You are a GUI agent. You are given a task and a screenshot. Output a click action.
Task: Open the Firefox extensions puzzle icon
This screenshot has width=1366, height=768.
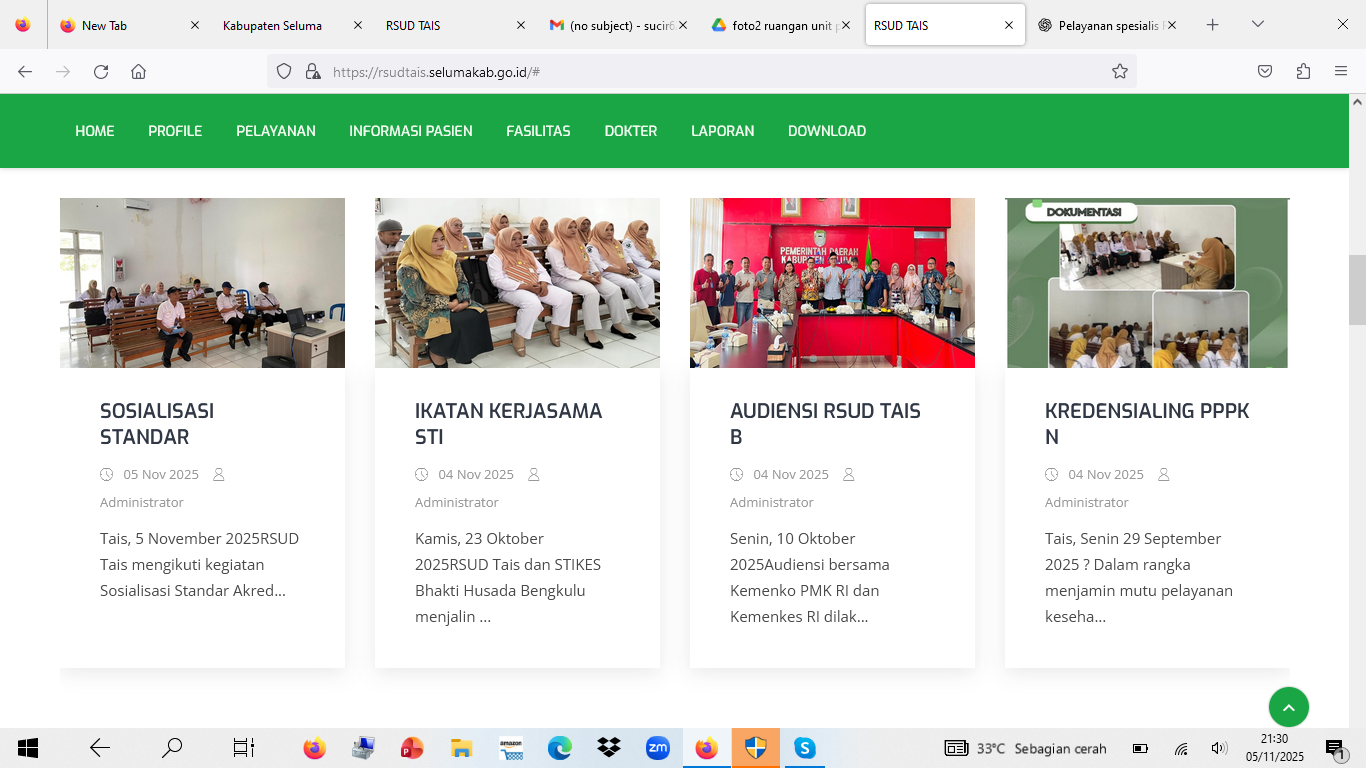[x=1303, y=71]
